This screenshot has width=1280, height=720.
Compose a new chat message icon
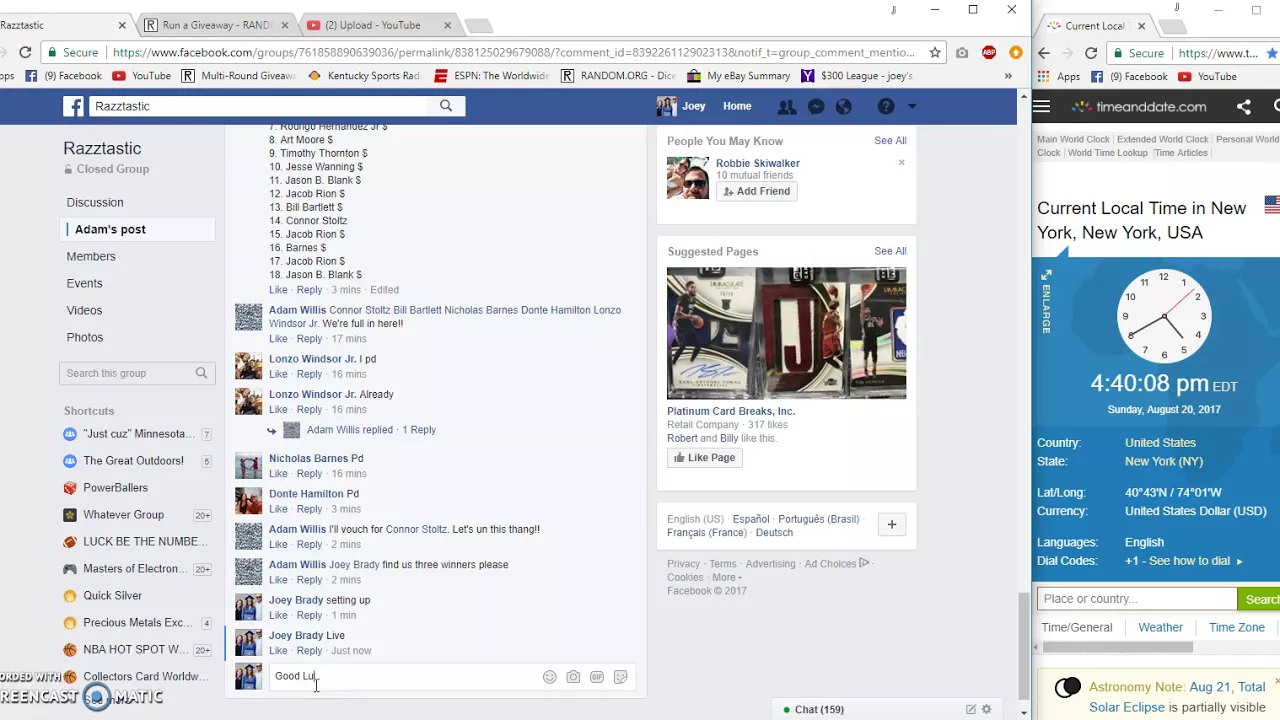coord(970,709)
